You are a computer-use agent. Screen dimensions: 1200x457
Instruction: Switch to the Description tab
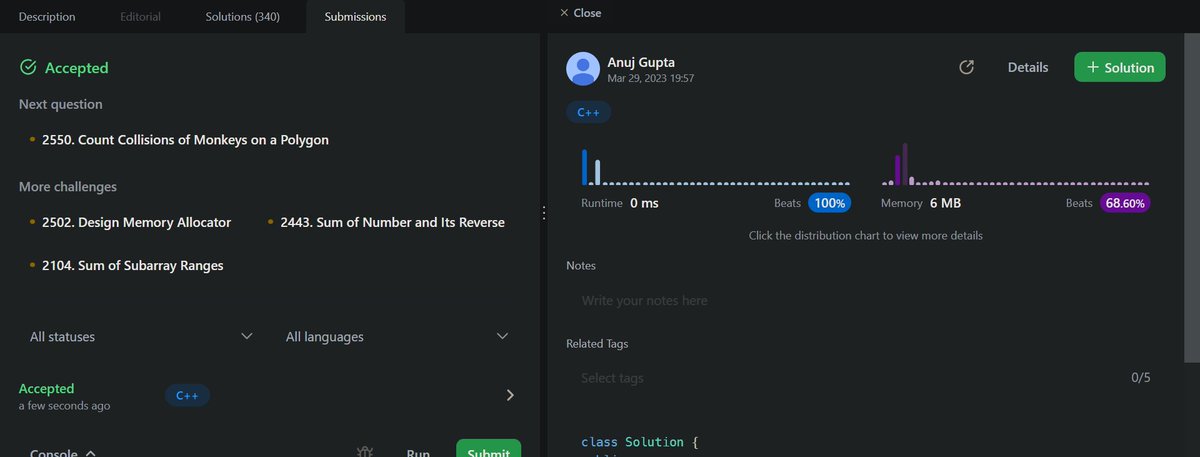point(46,17)
